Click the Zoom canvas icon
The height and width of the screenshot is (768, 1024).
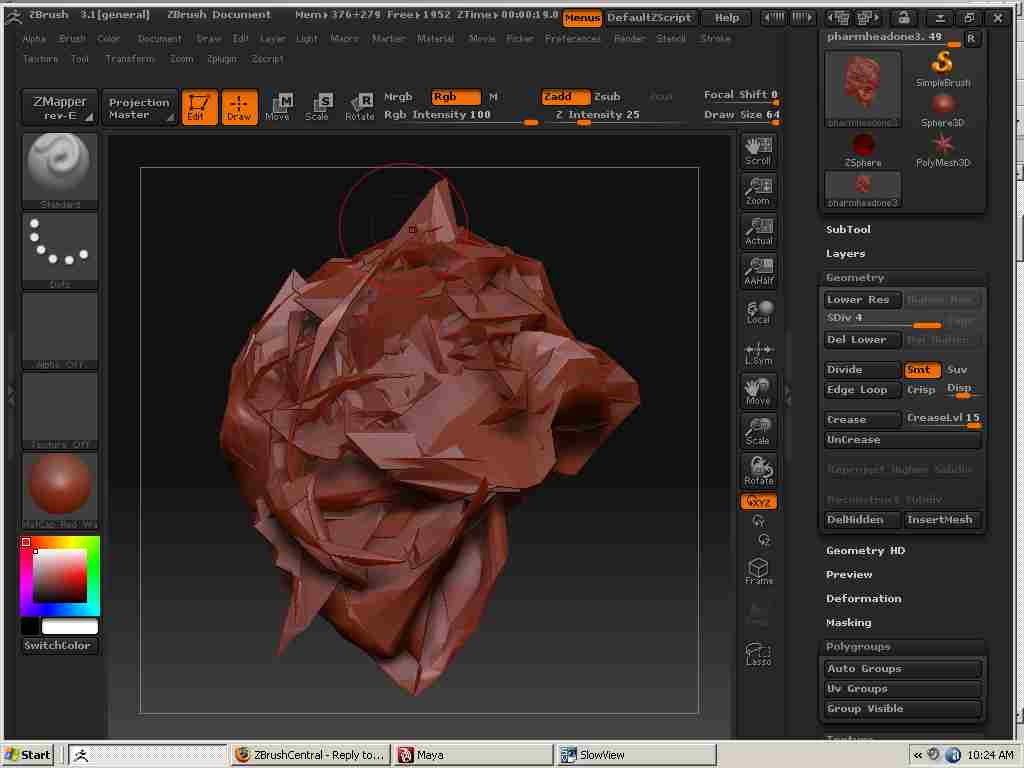tap(758, 191)
